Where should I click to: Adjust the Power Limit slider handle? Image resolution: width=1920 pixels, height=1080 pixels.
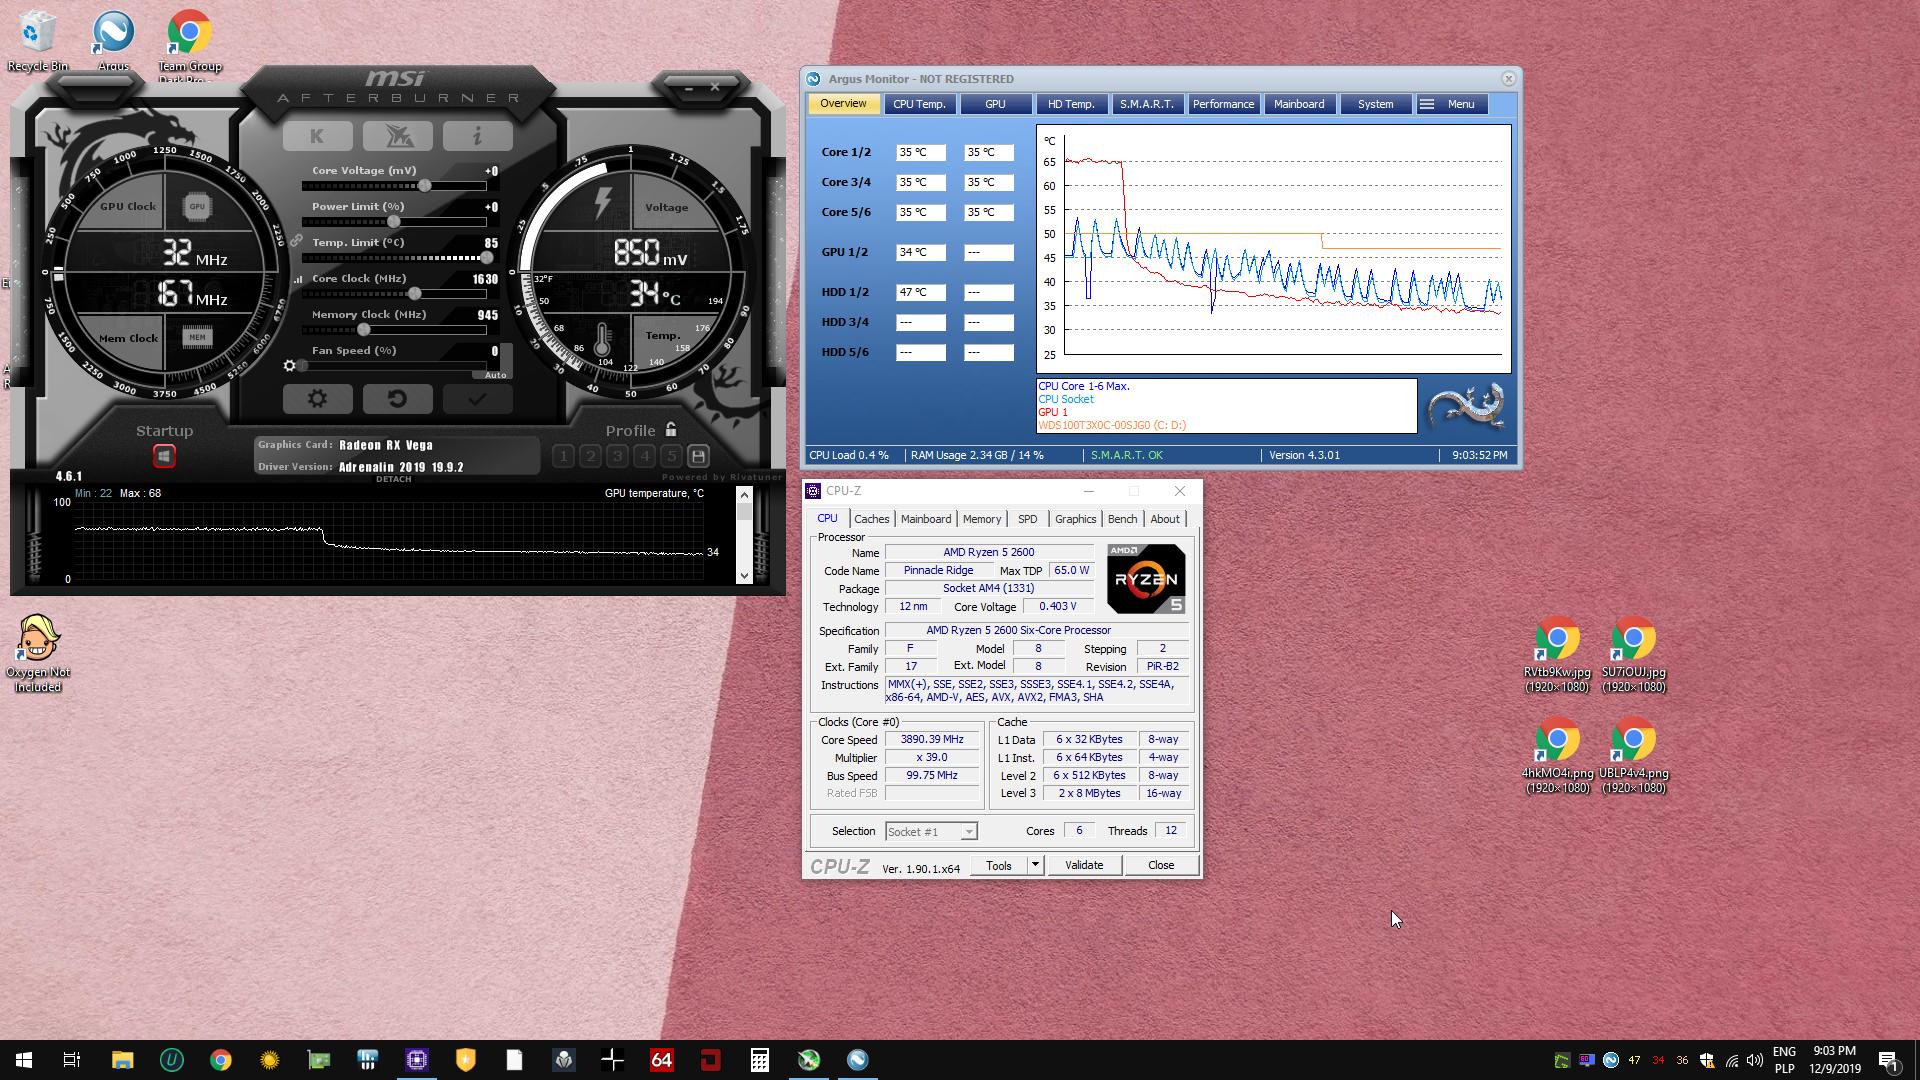click(x=394, y=222)
